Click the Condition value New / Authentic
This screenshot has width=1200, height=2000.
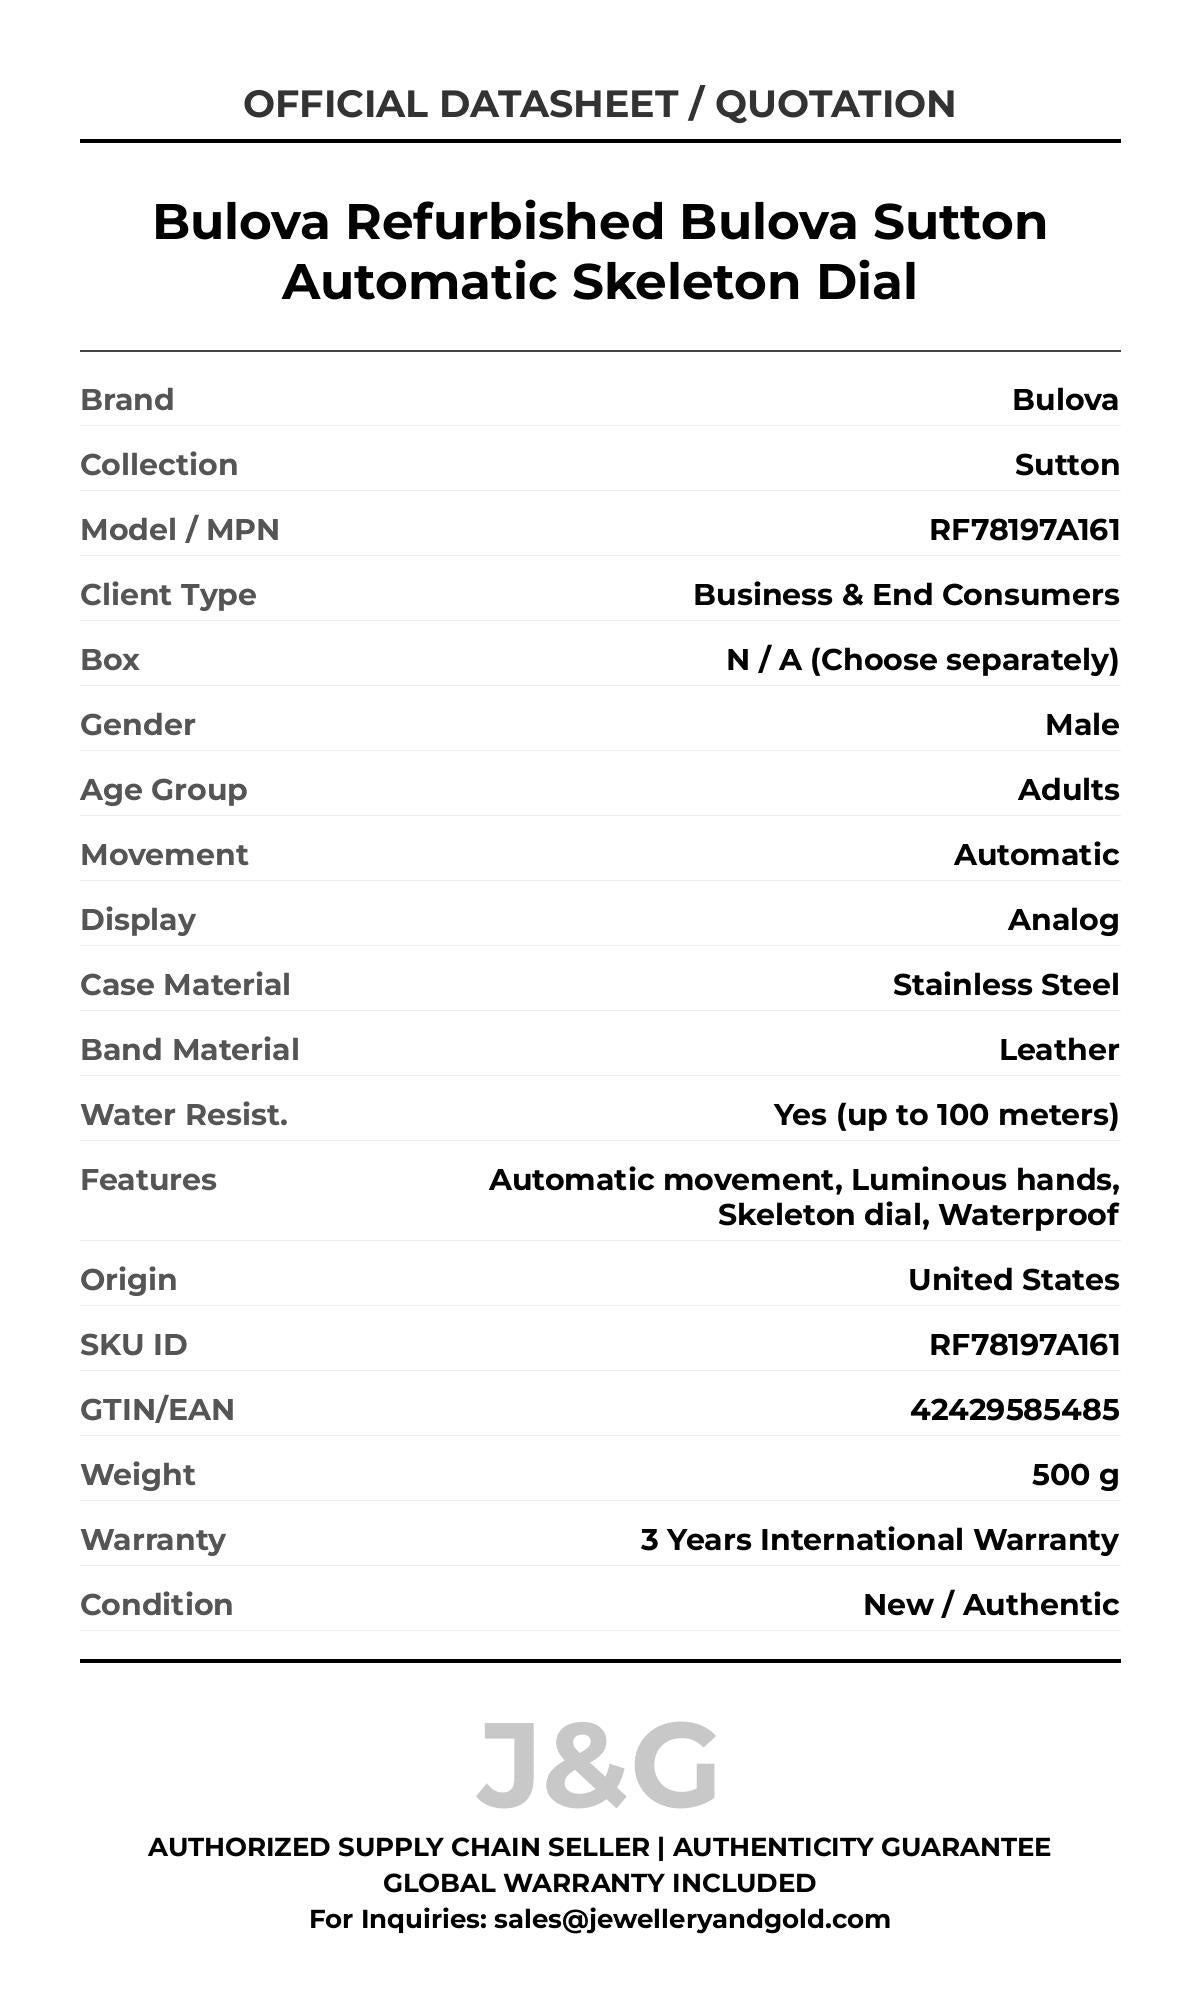coord(991,1604)
